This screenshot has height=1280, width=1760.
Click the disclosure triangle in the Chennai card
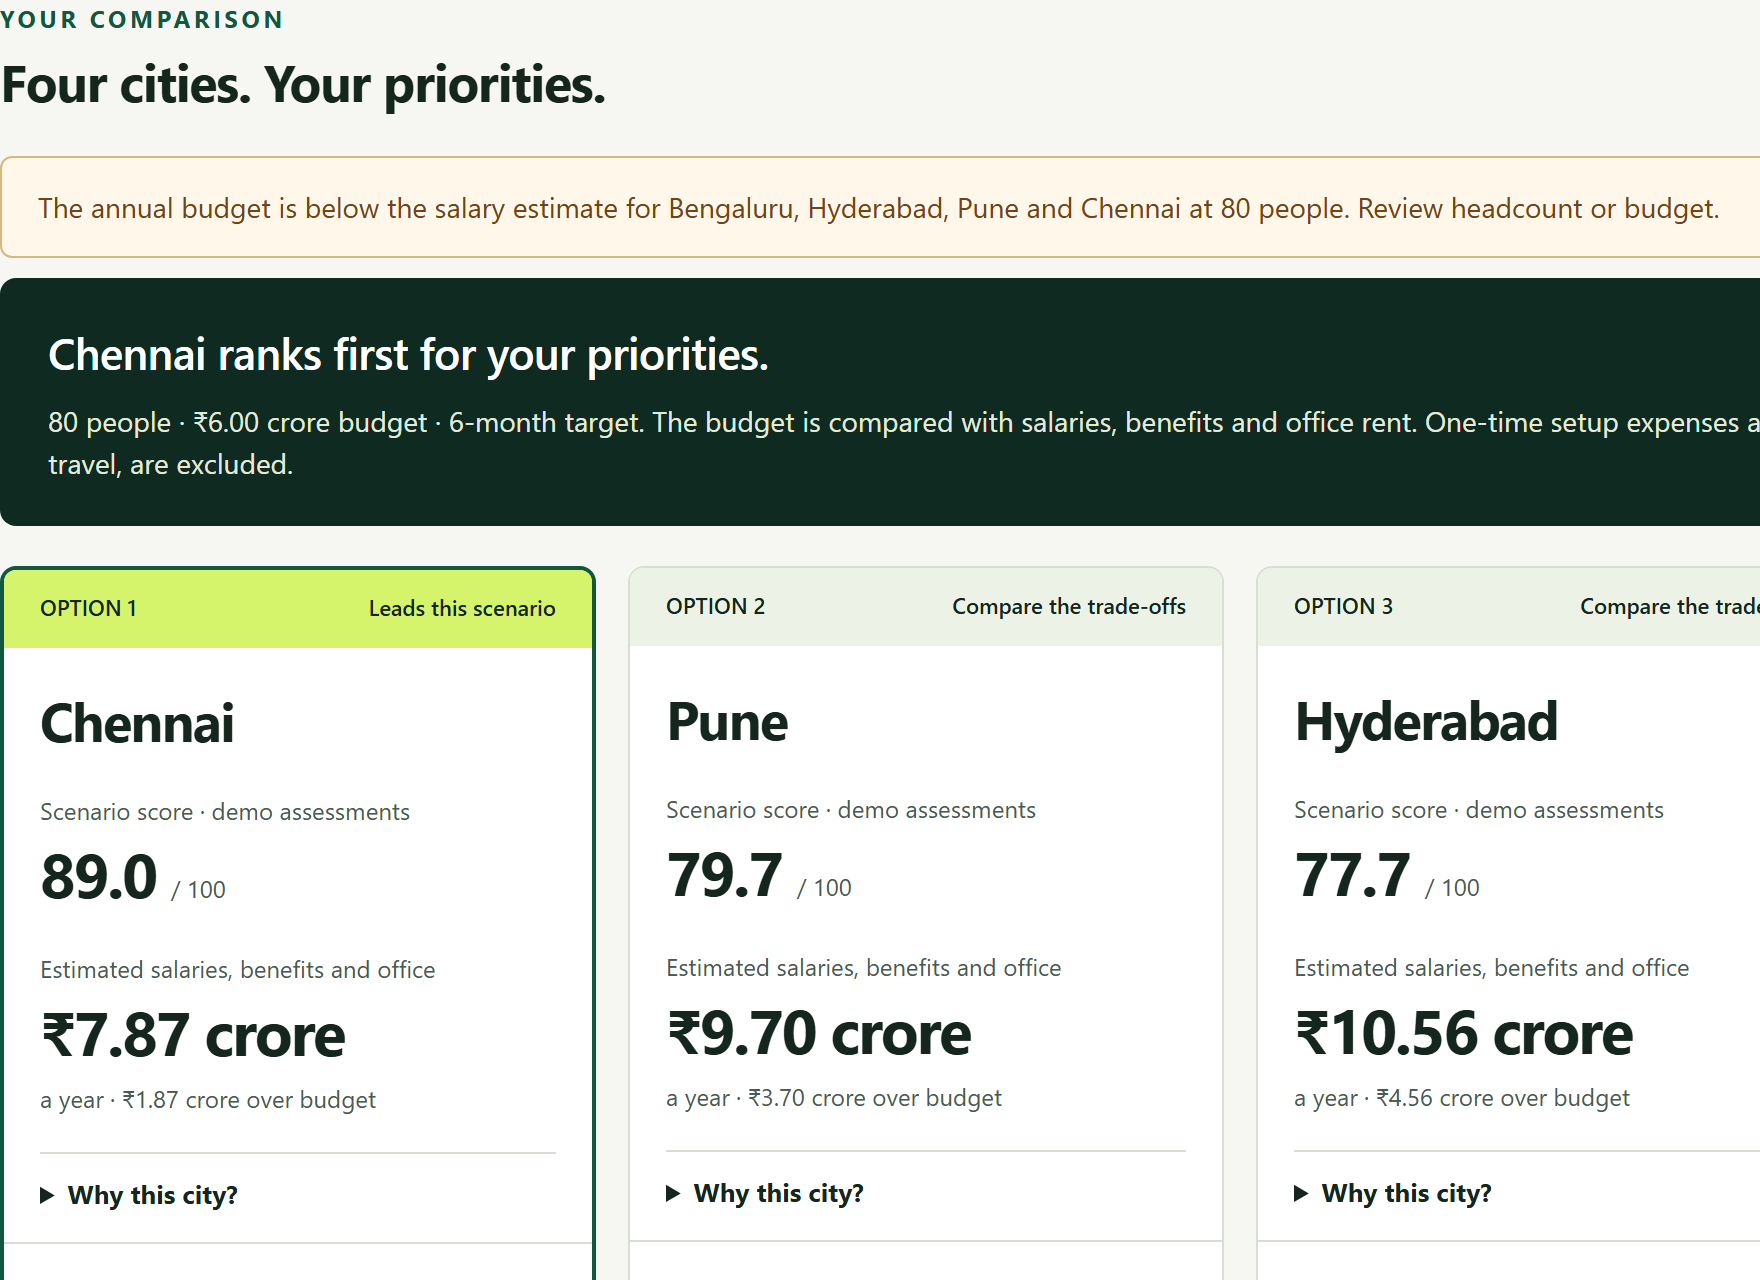[47, 1195]
